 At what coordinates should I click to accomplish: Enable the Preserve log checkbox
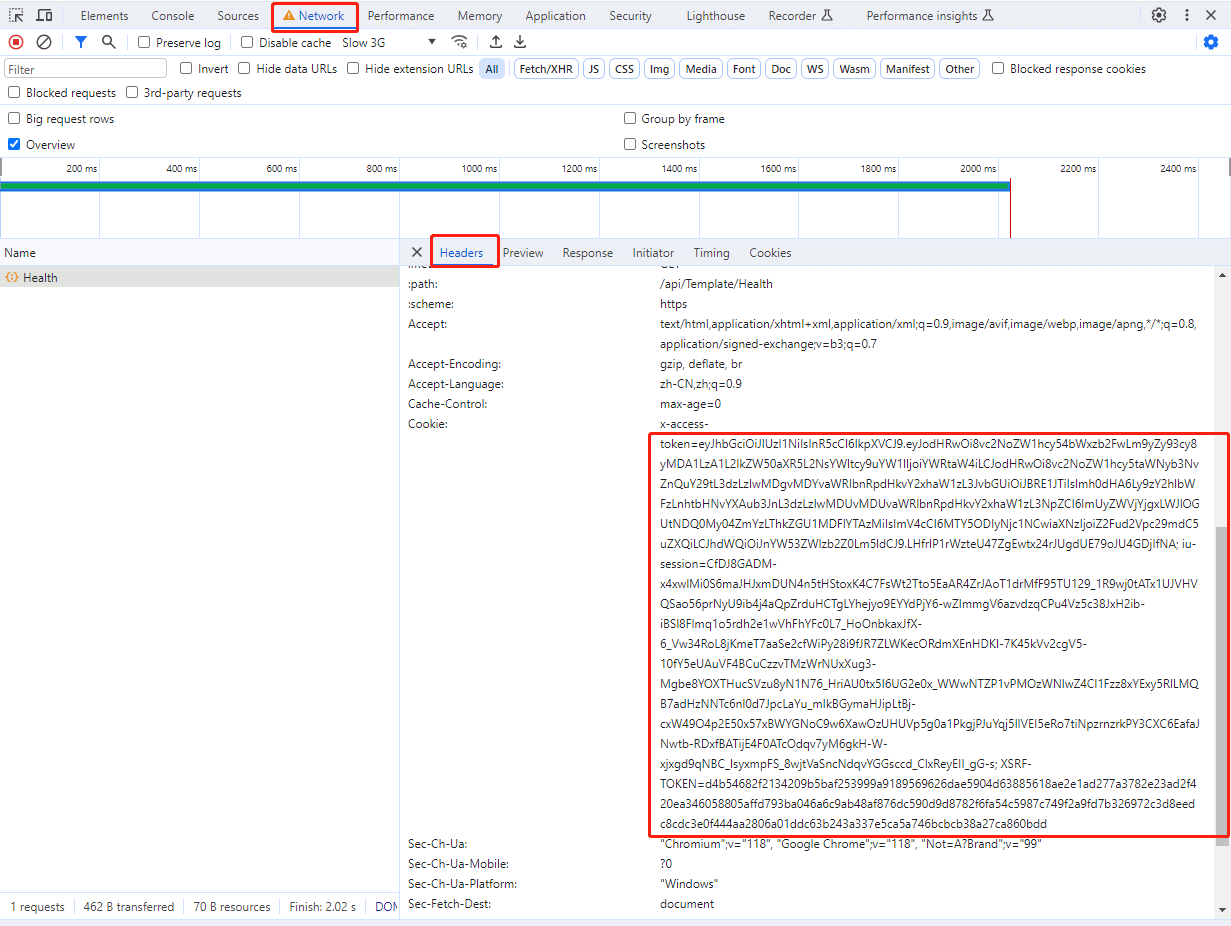[145, 43]
